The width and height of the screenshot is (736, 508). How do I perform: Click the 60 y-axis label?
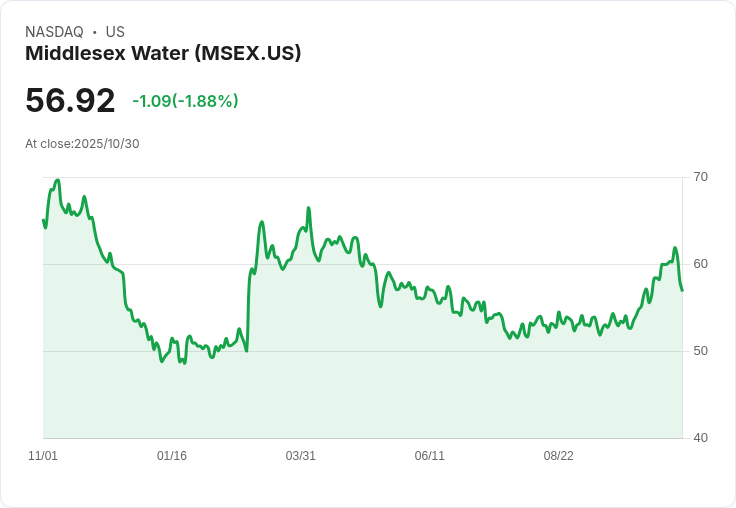pos(700,264)
